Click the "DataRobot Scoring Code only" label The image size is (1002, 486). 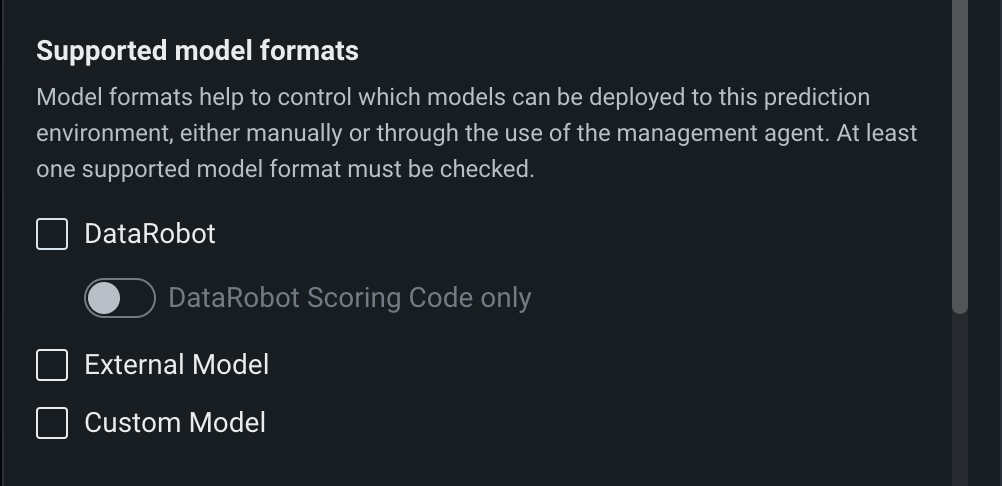[x=350, y=298]
